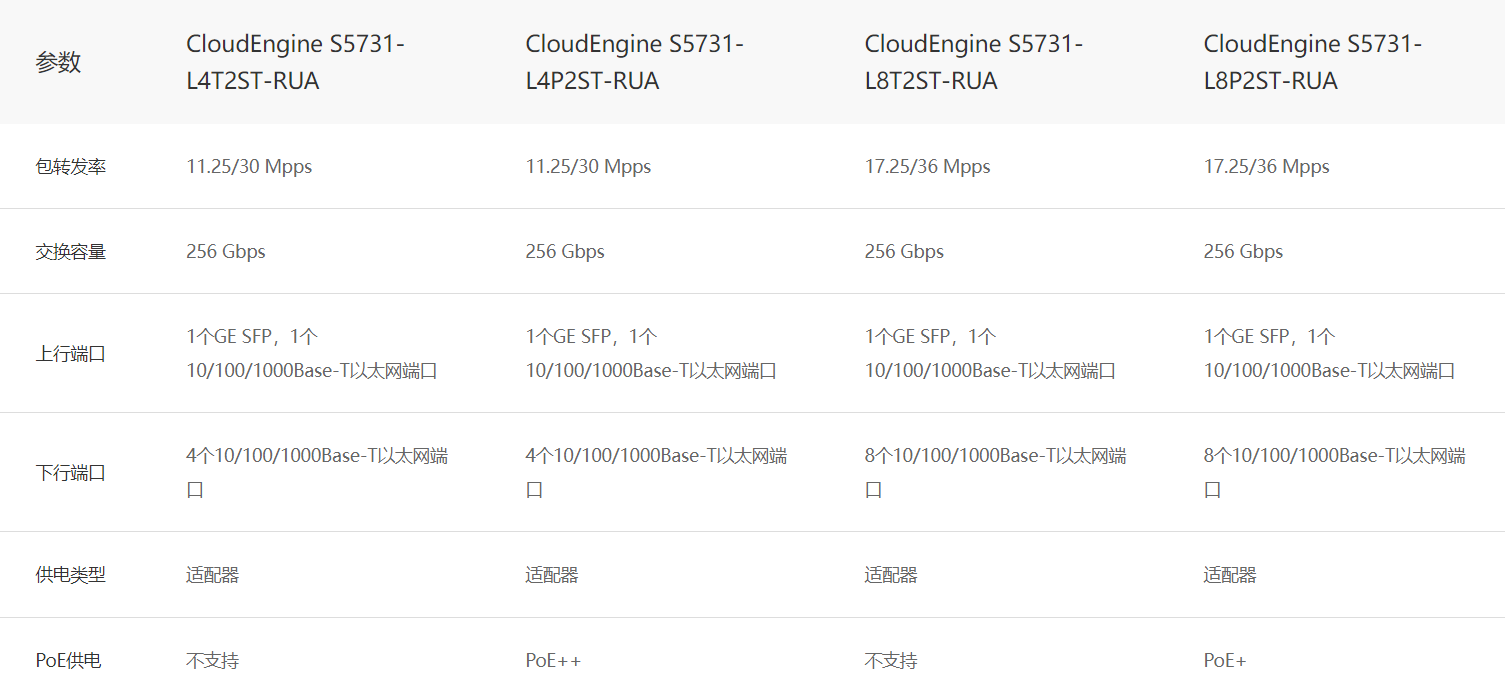Click the 下行端口 value for L8T2ST-RUA
1507x700 pixels.
(x=995, y=472)
